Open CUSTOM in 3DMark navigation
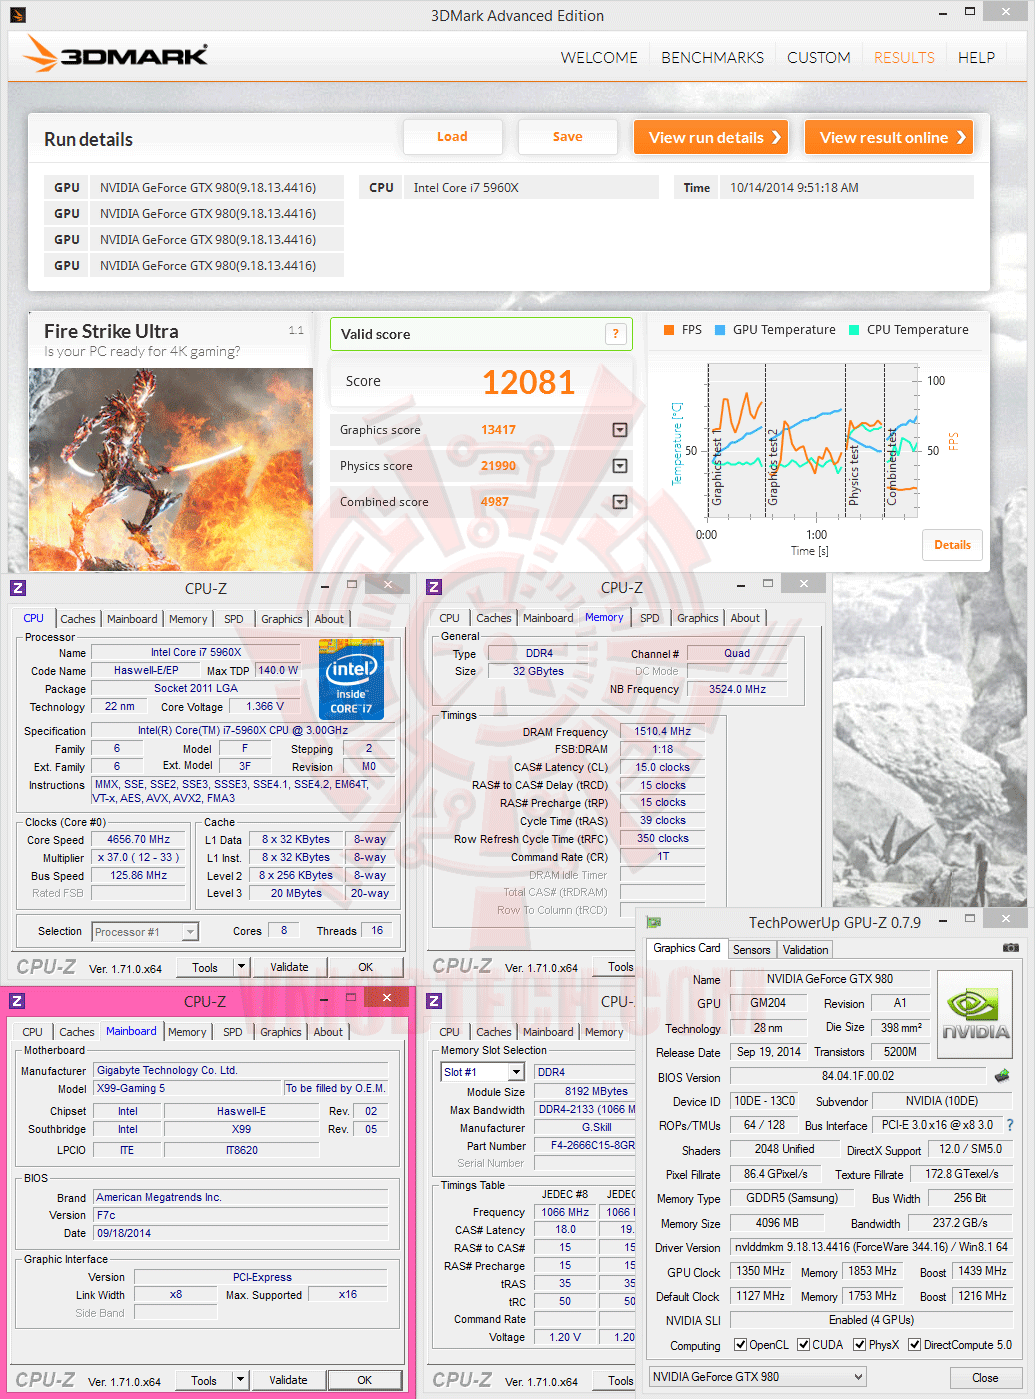 point(819,58)
